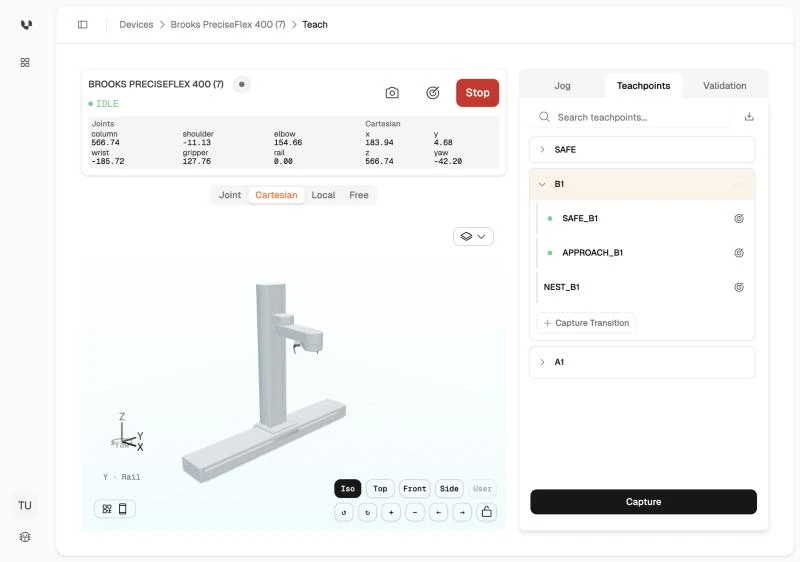This screenshot has width=800, height=562.
Task: Select Joint jog mode
Action: point(230,195)
